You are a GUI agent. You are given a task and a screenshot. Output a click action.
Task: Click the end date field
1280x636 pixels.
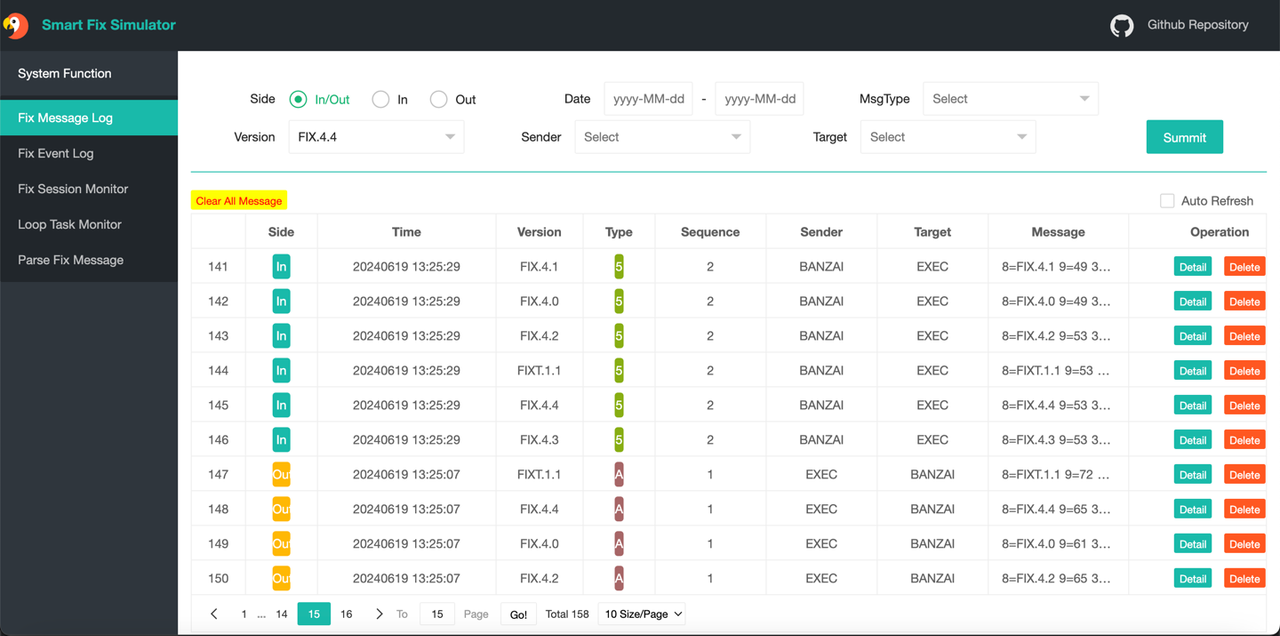tap(760, 99)
